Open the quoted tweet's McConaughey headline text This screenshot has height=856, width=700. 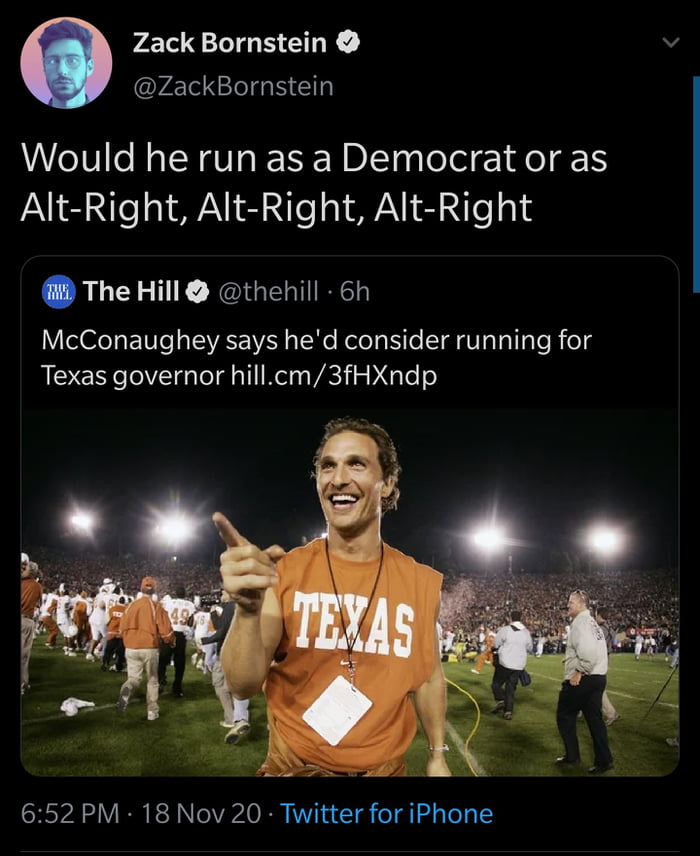(316, 340)
